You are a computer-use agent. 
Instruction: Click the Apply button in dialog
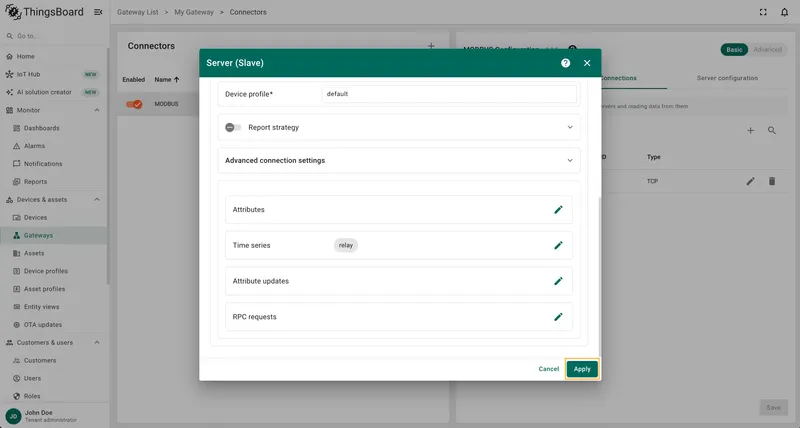pos(582,369)
